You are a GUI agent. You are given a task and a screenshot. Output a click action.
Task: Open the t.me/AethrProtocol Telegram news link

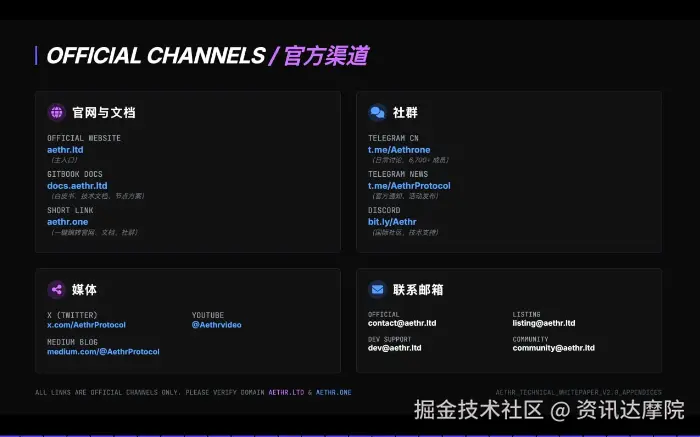click(x=409, y=186)
